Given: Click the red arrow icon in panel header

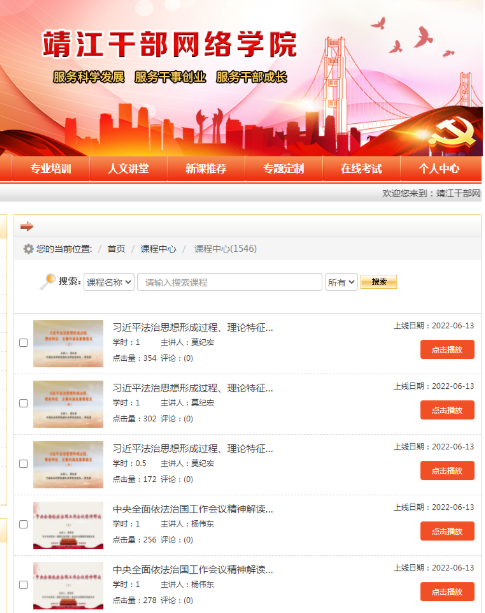Looking at the screenshot, I should (27, 226).
